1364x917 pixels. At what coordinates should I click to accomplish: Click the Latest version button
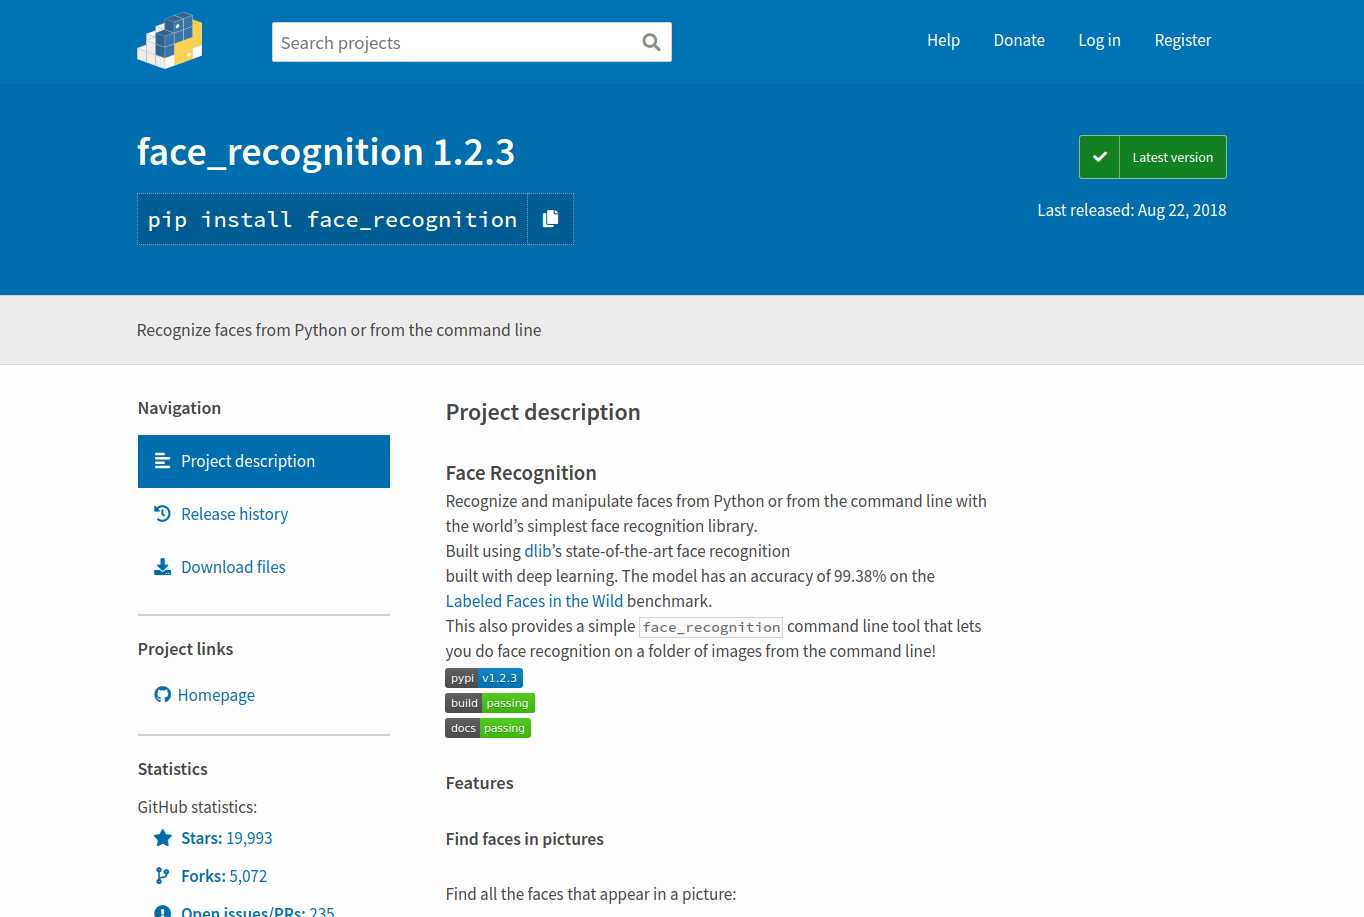[x=1153, y=157]
